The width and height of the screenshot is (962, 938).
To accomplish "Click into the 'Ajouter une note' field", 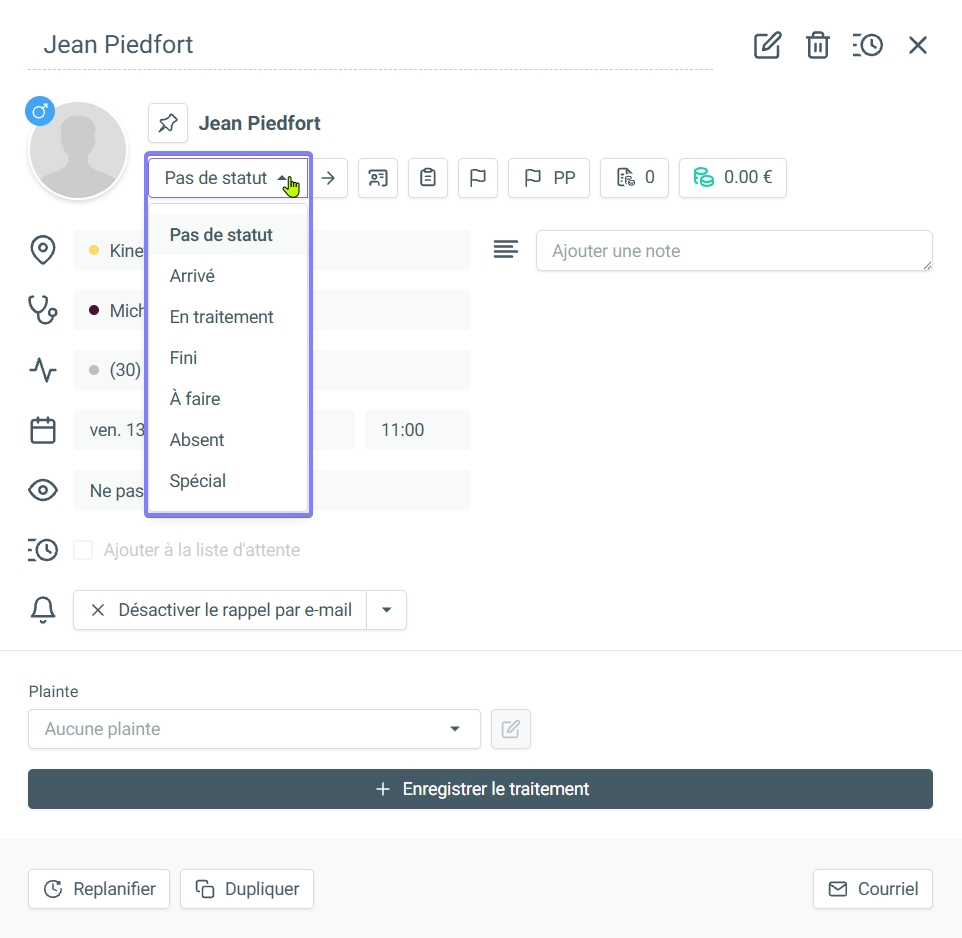I will 733,251.
